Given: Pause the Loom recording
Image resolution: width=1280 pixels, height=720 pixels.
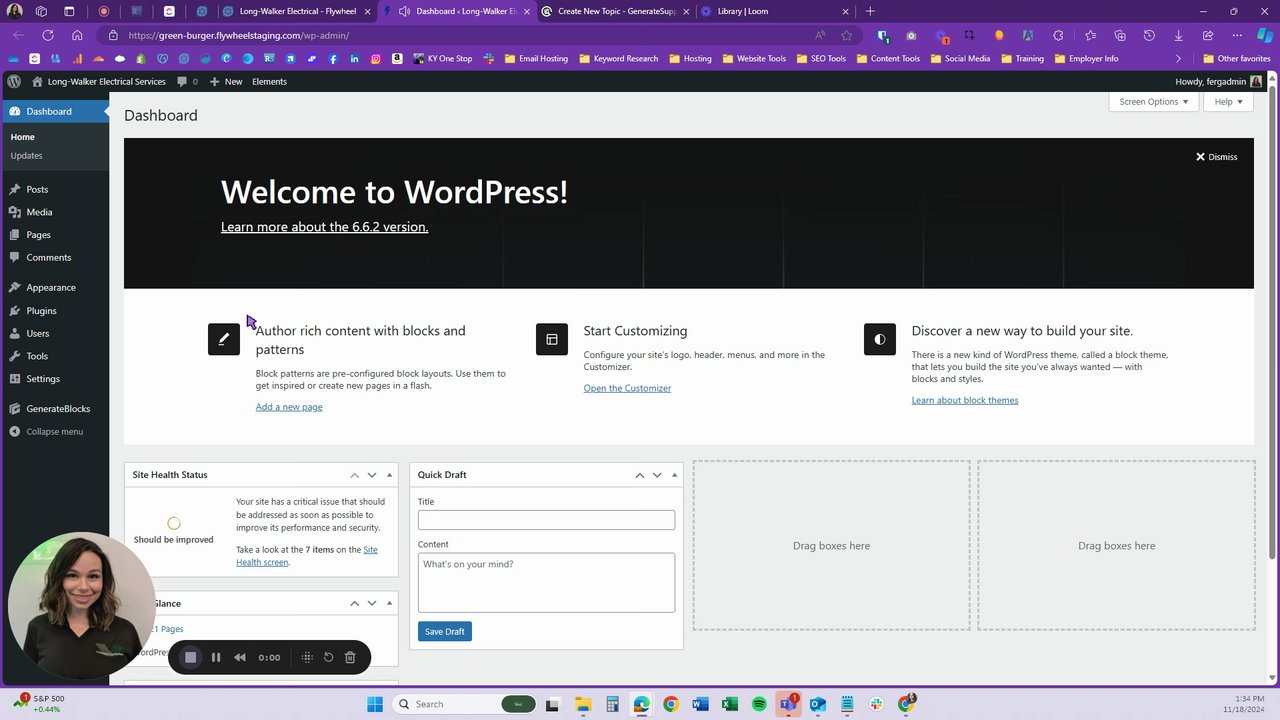Looking at the screenshot, I should pyautogui.click(x=216, y=657).
